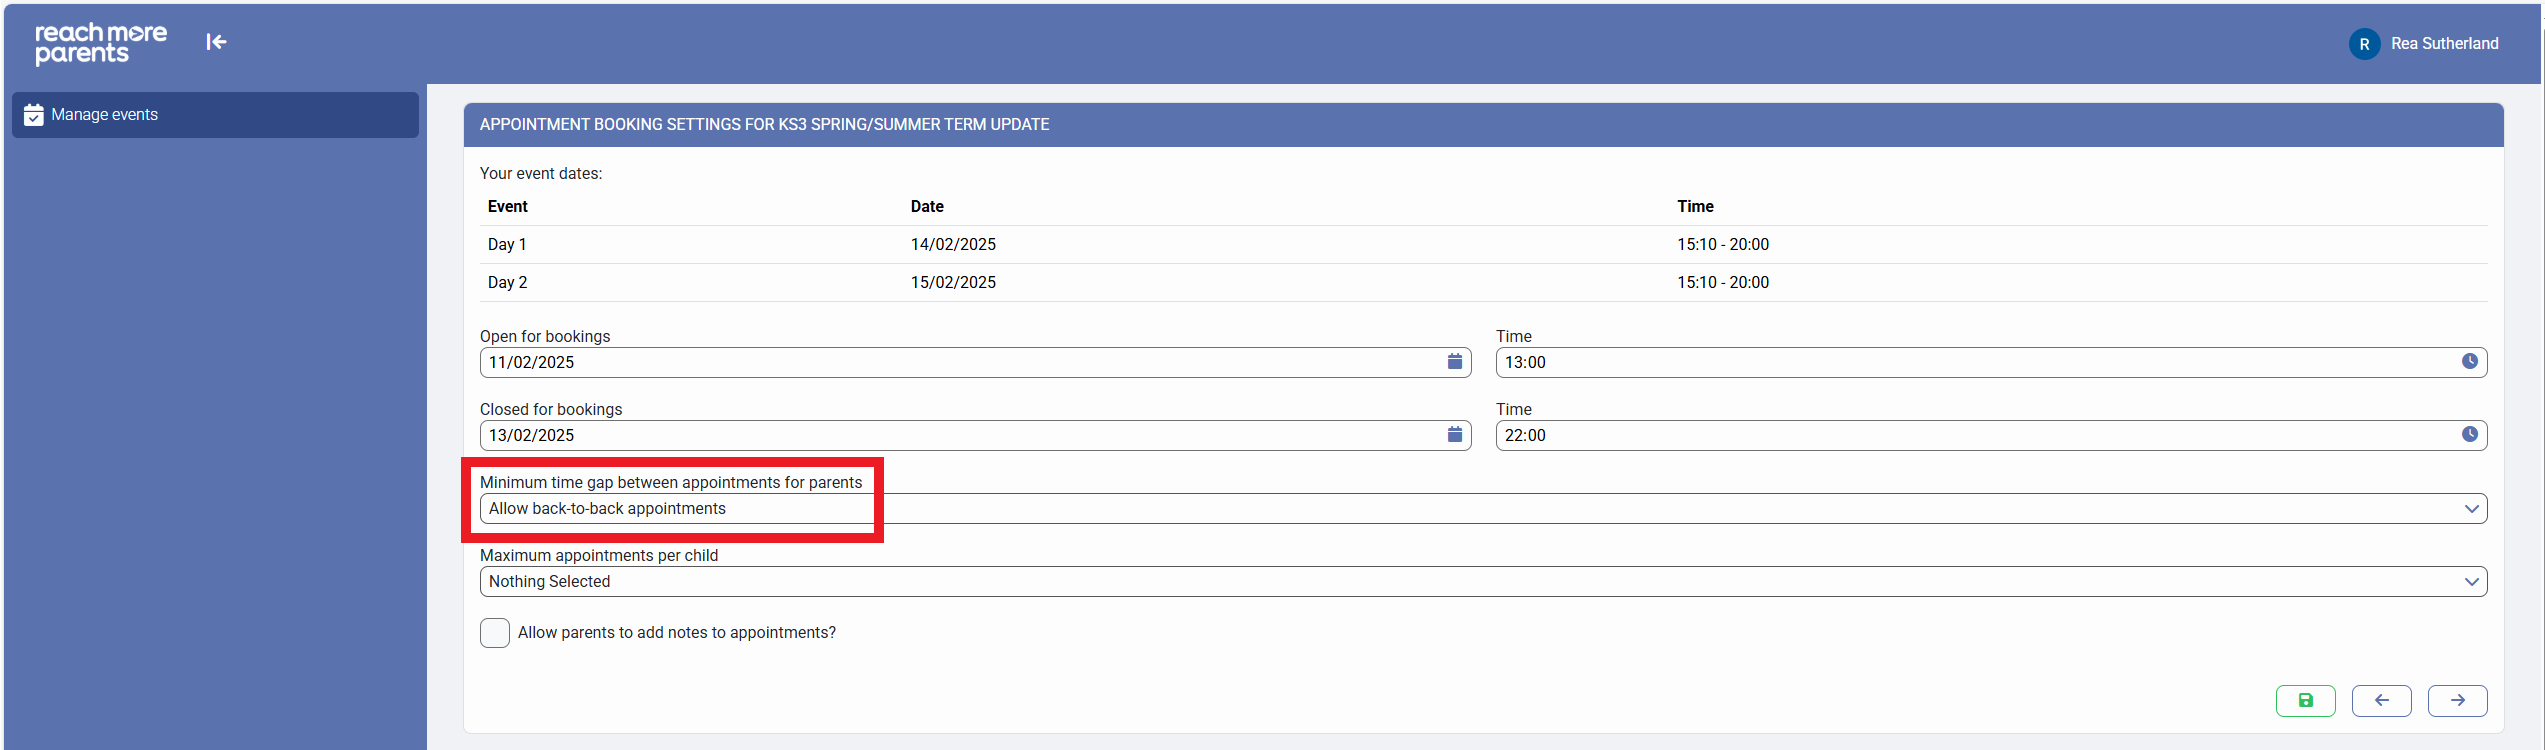Click the user avatar R icon
This screenshot has width=2545, height=750.
[2364, 44]
